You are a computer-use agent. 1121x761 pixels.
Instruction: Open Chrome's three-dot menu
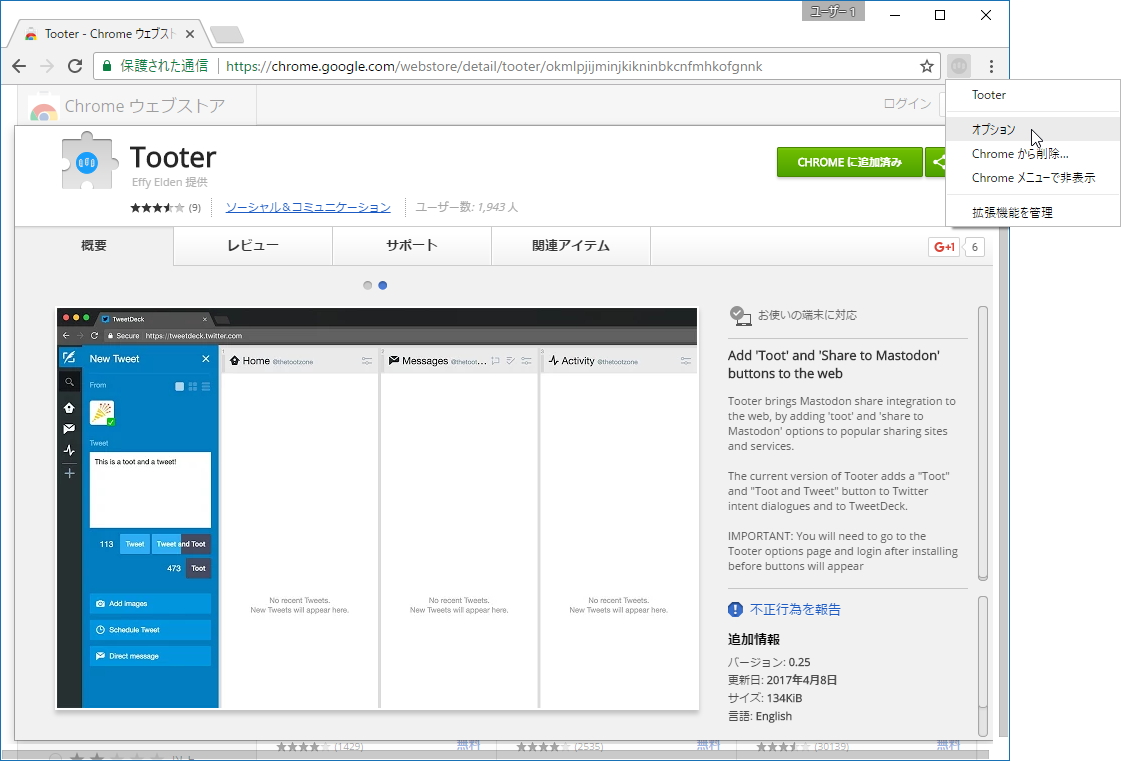992,66
